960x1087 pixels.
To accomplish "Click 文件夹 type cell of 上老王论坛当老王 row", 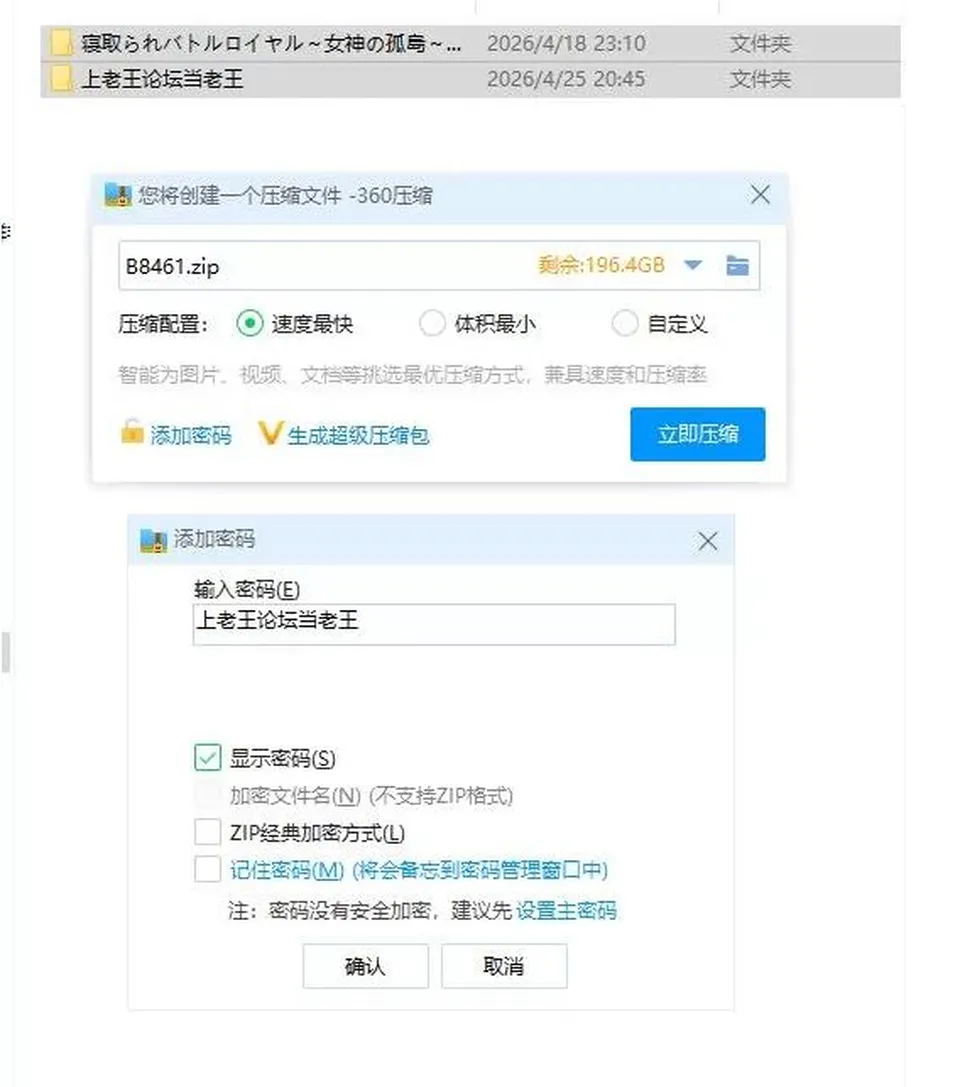I will click(x=760, y=79).
